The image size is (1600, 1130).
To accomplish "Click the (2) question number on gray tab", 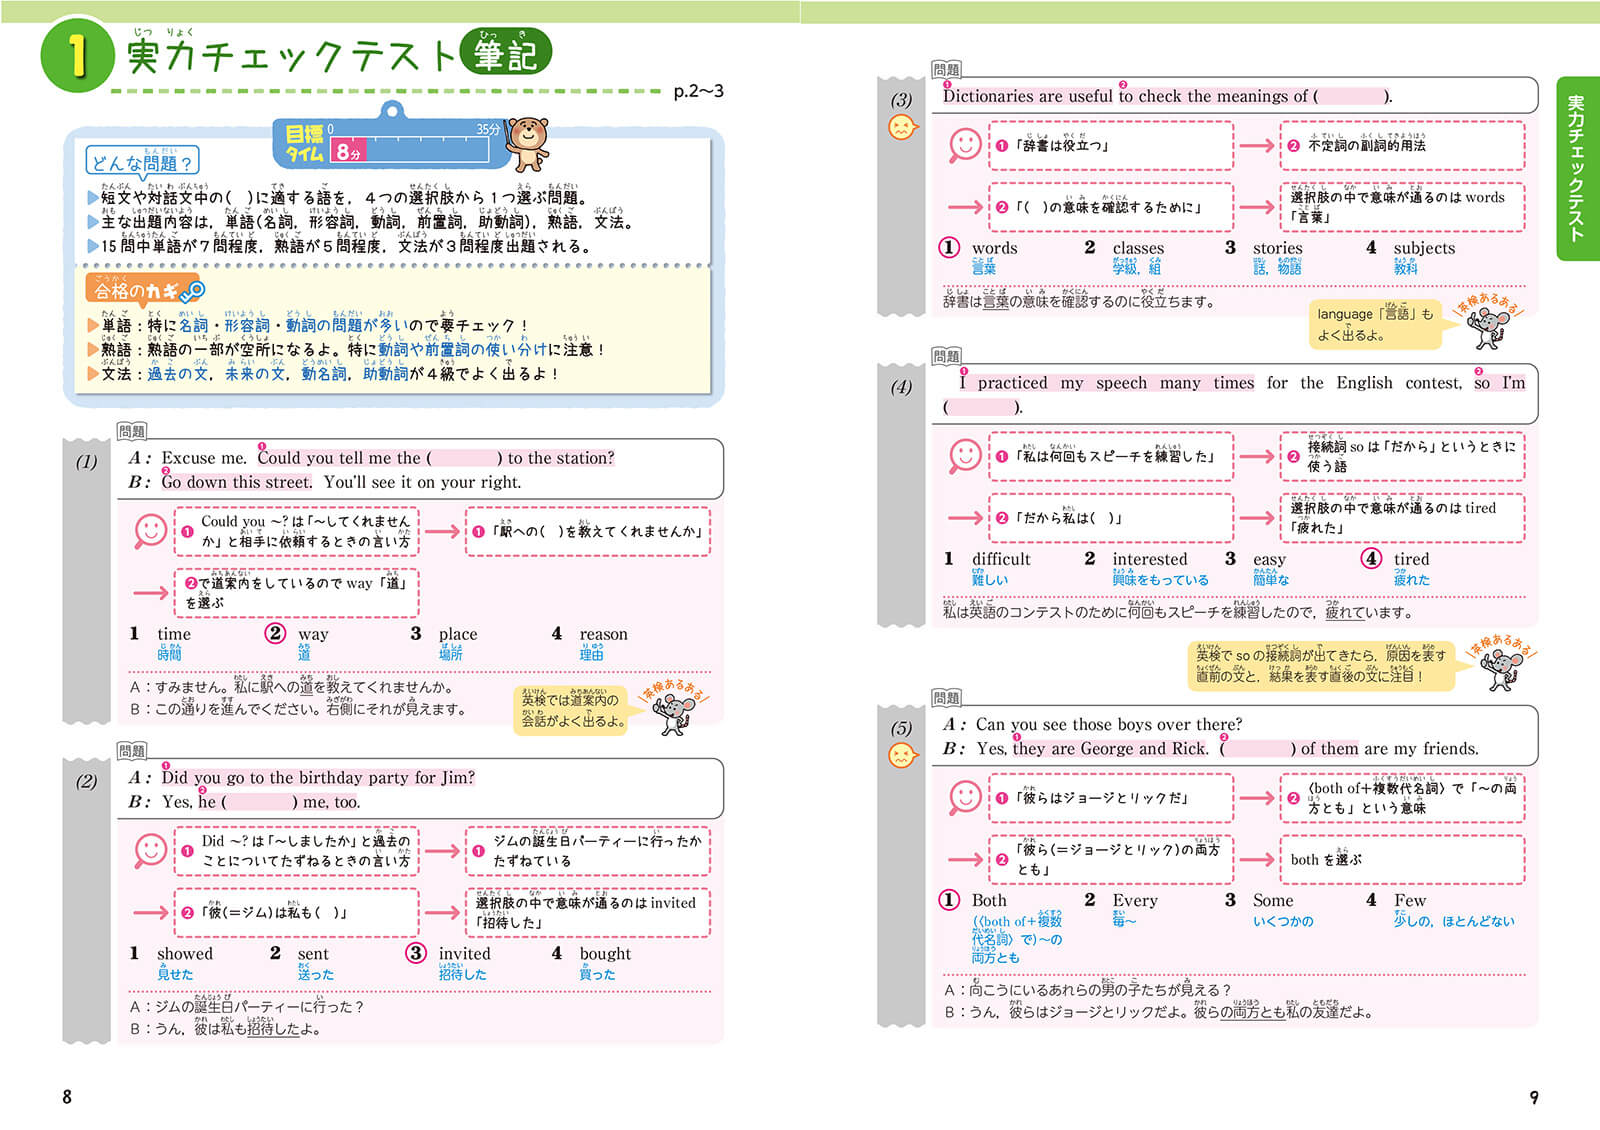I will (x=87, y=782).
